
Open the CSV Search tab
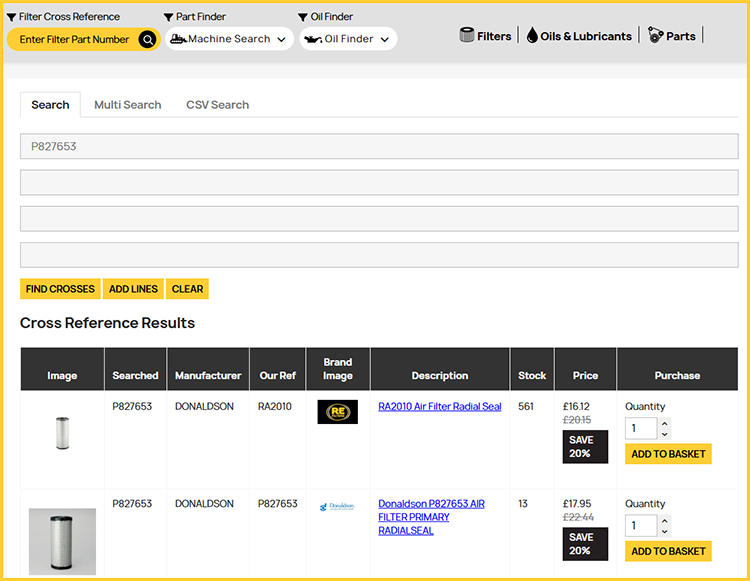tap(217, 105)
